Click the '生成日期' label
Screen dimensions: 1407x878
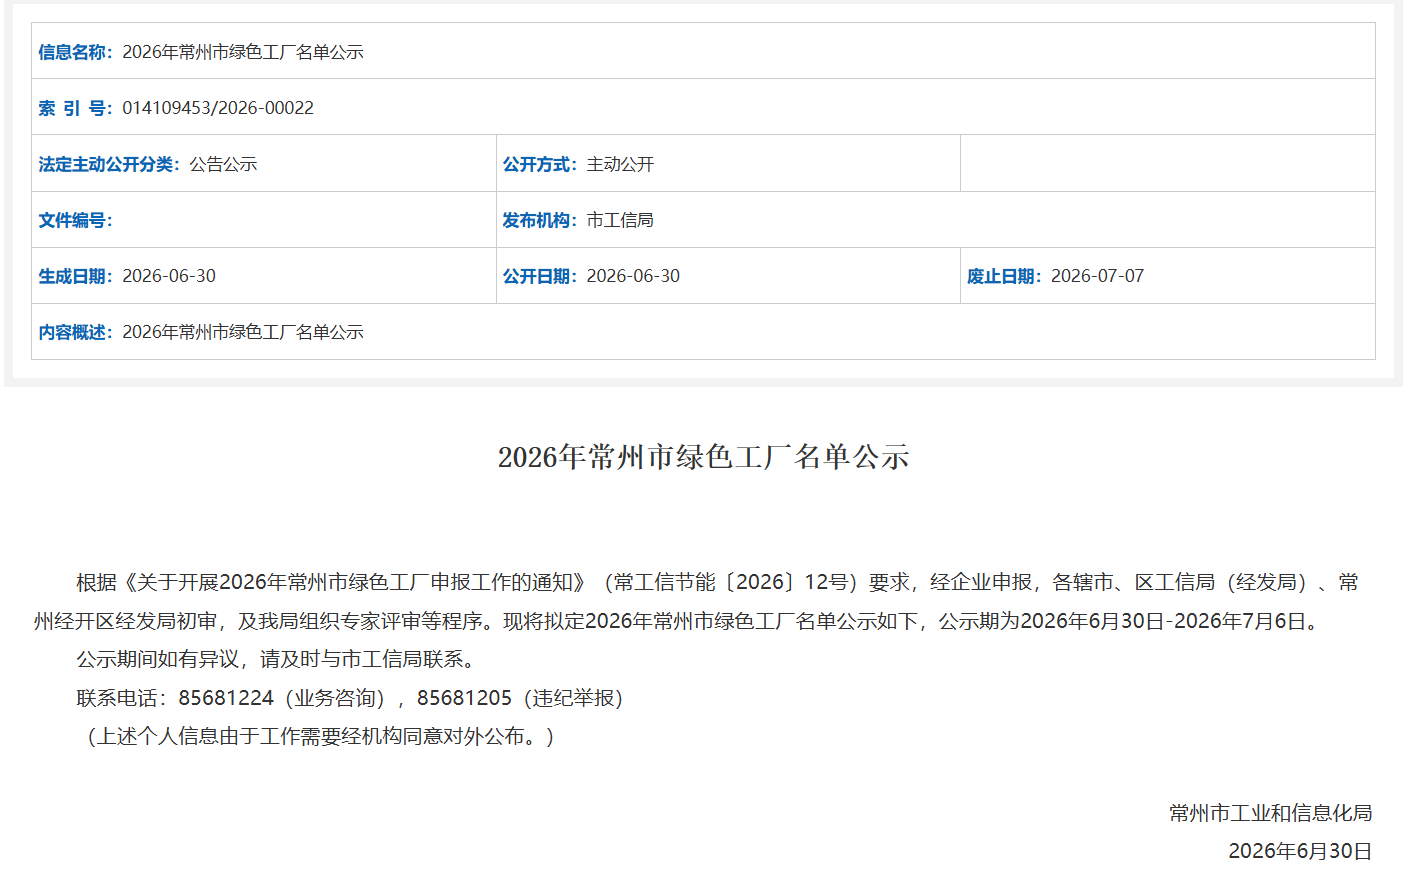[73, 276]
